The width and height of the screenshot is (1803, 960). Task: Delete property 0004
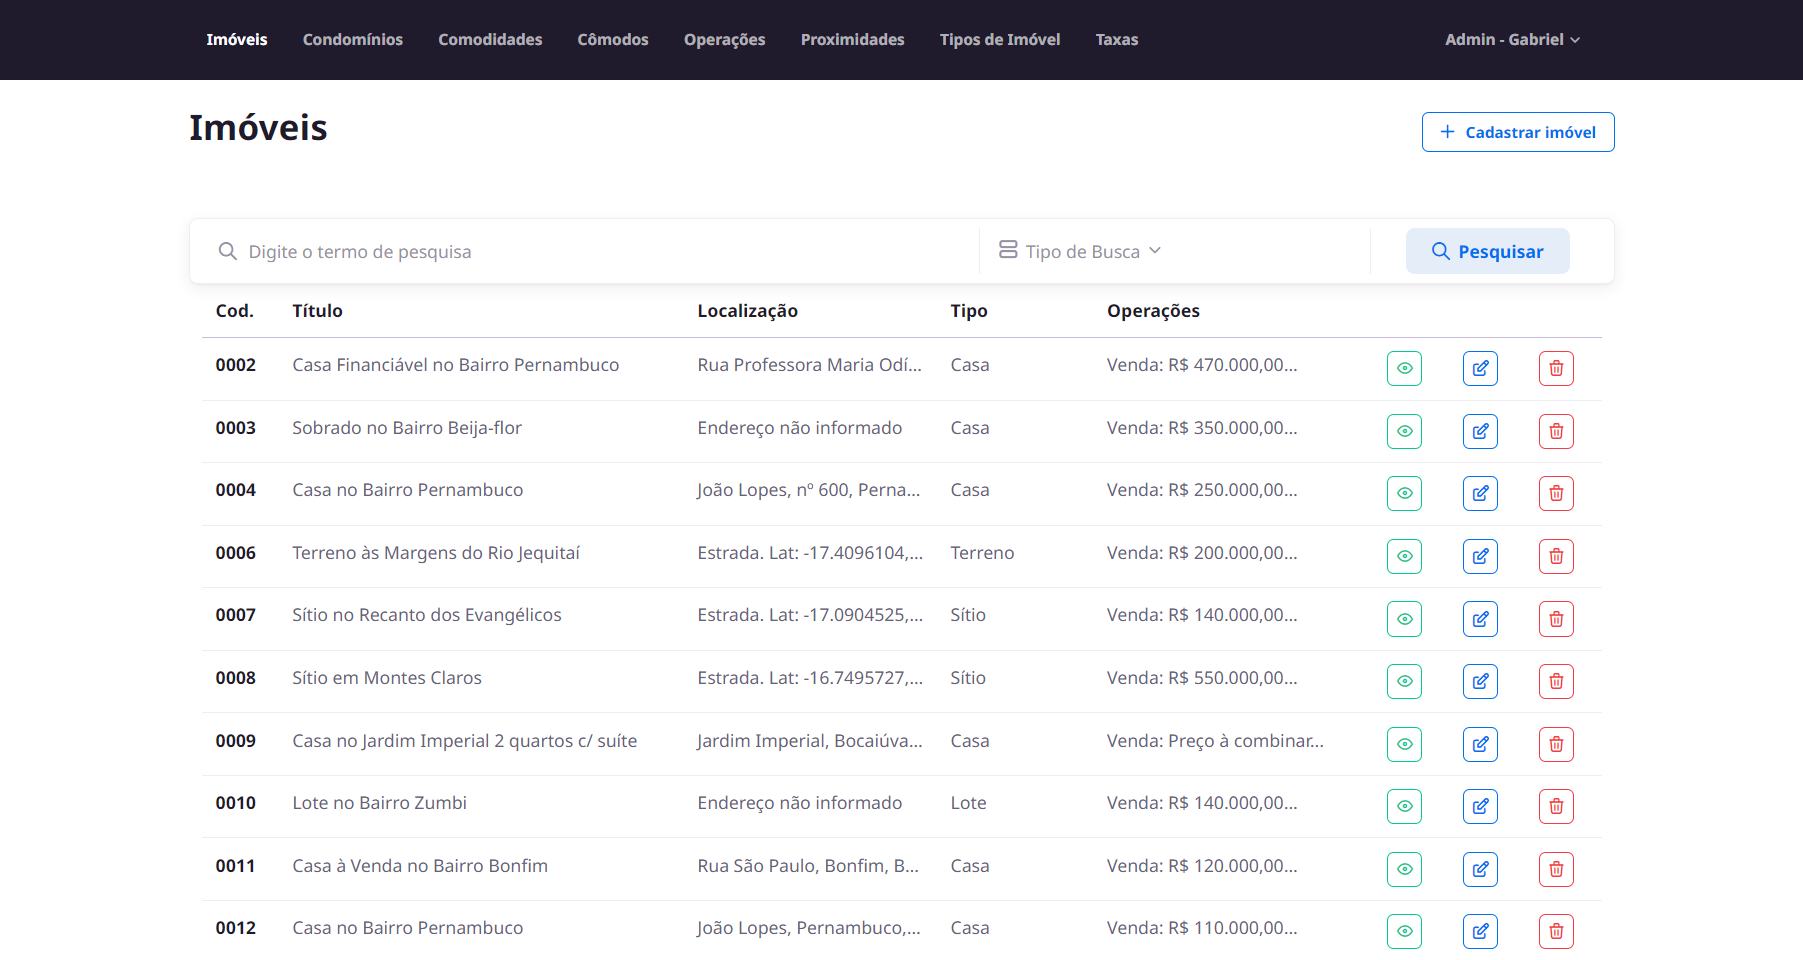tap(1556, 493)
